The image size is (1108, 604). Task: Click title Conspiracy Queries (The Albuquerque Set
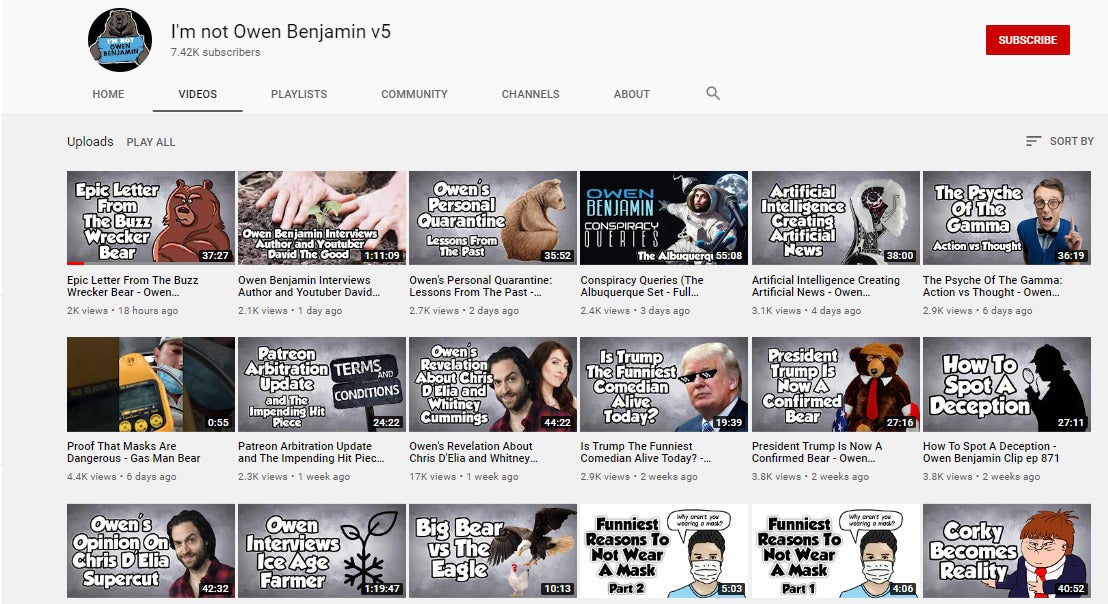pos(642,286)
